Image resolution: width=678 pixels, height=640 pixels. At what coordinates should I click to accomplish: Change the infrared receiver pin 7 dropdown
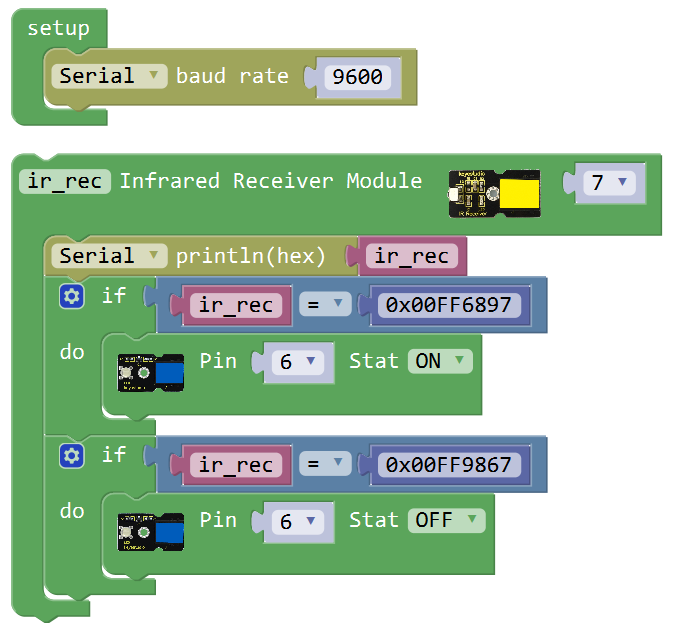pos(609,183)
